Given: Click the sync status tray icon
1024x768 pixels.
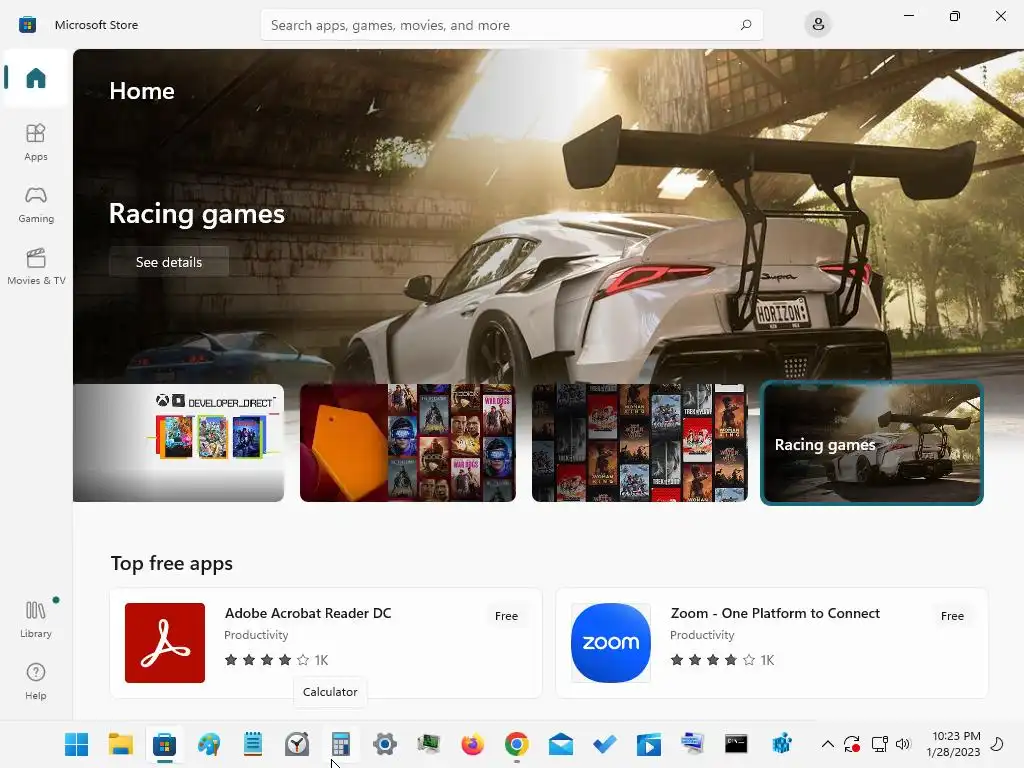Looking at the screenshot, I should pos(852,744).
